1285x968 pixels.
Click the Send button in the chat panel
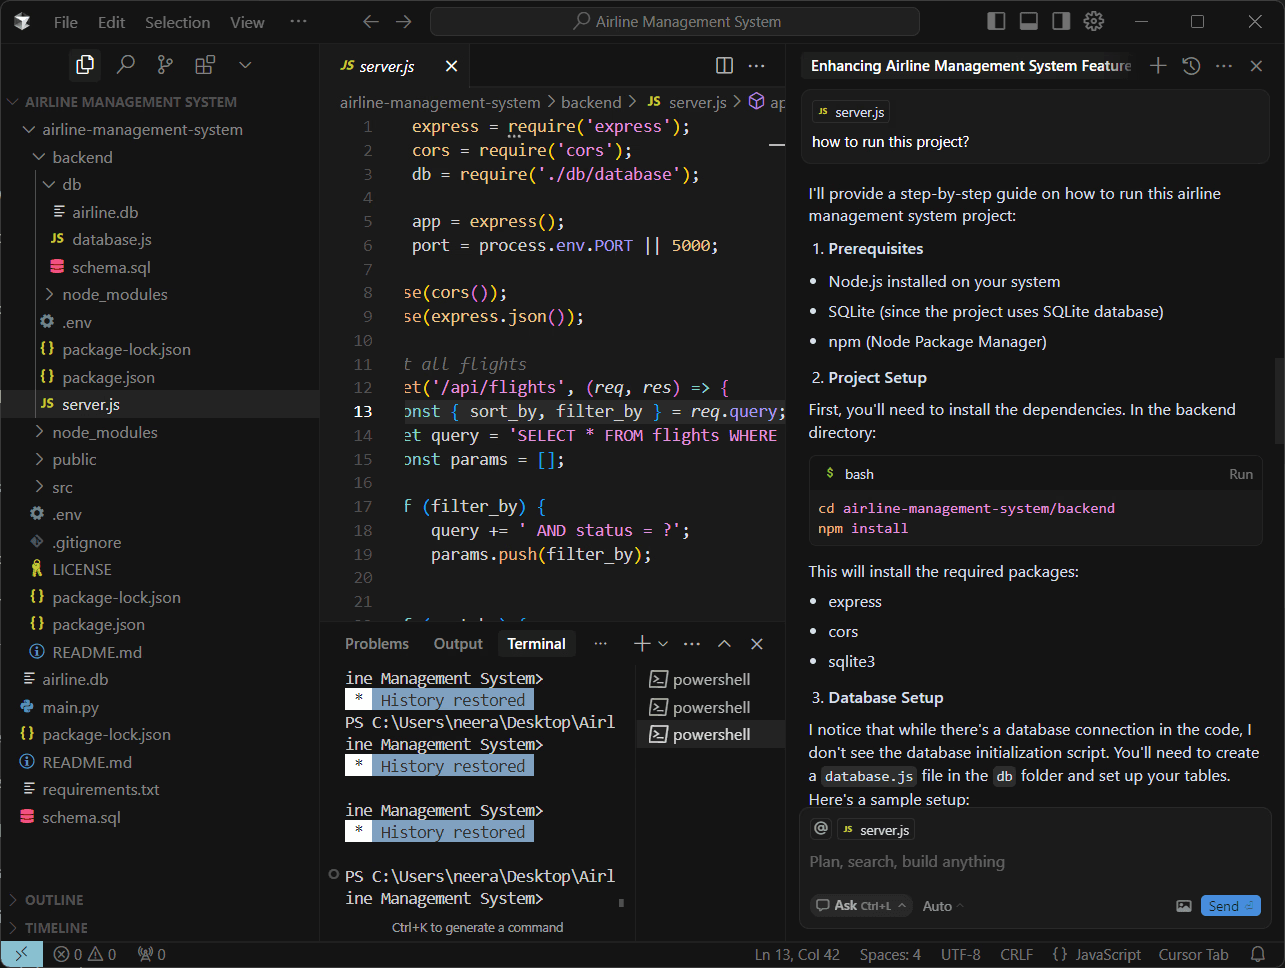(x=1230, y=905)
